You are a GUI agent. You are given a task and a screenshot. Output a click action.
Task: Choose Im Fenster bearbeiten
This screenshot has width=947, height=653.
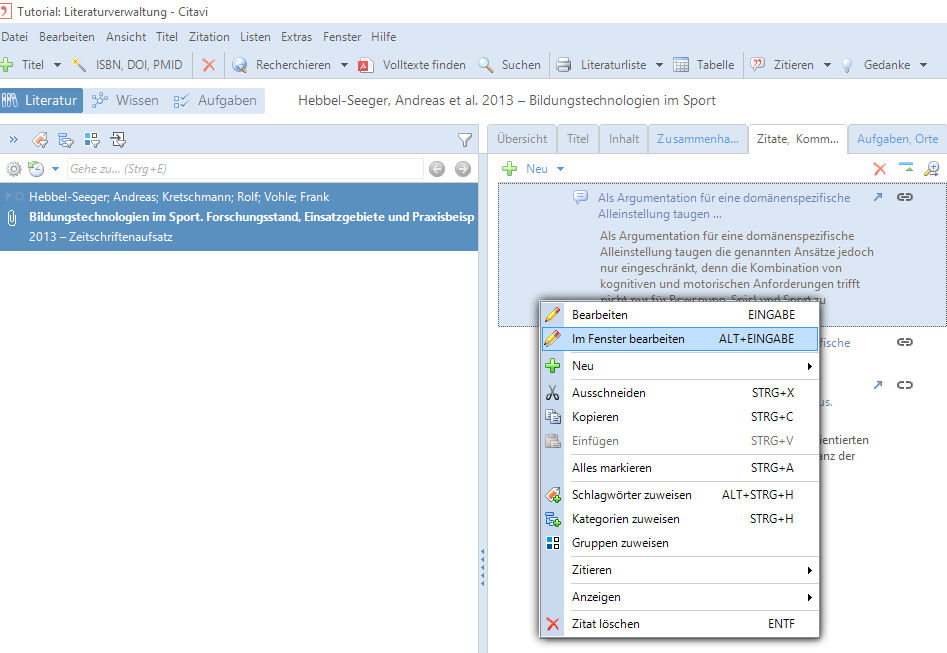click(x=679, y=339)
